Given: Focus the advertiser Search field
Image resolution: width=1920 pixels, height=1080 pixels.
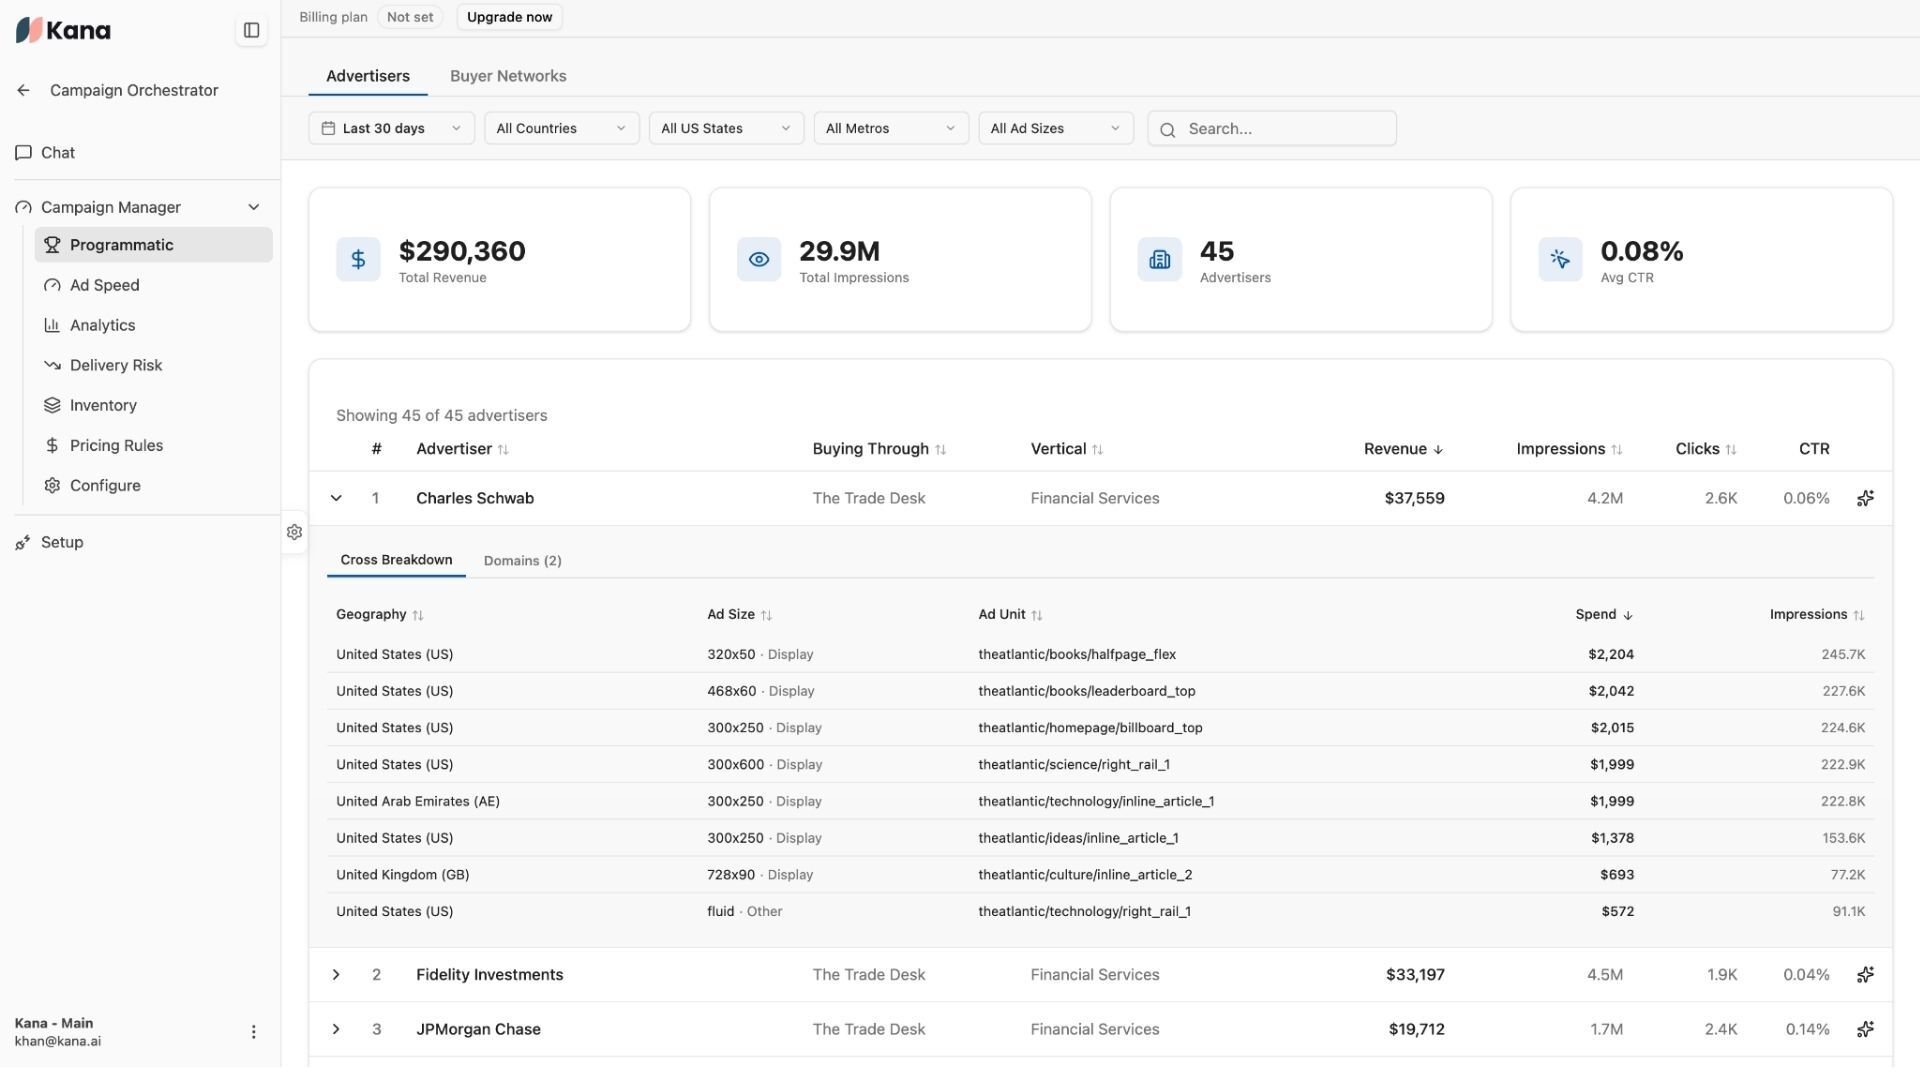Looking at the screenshot, I should [x=1272, y=128].
